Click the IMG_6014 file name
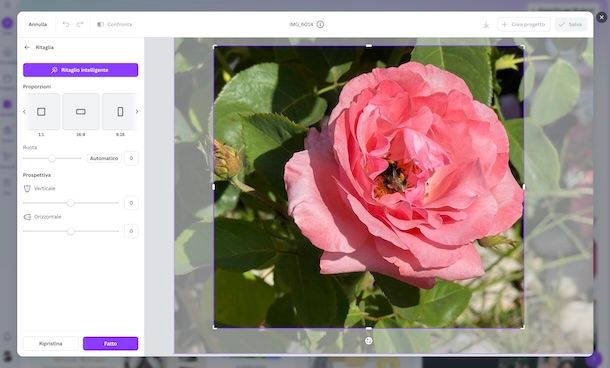 point(301,24)
